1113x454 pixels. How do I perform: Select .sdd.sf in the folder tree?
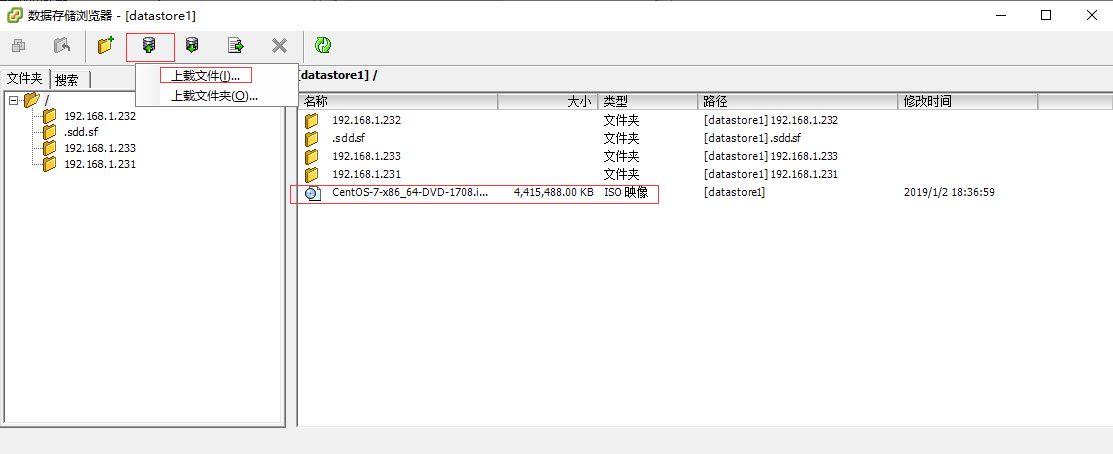tap(80, 132)
